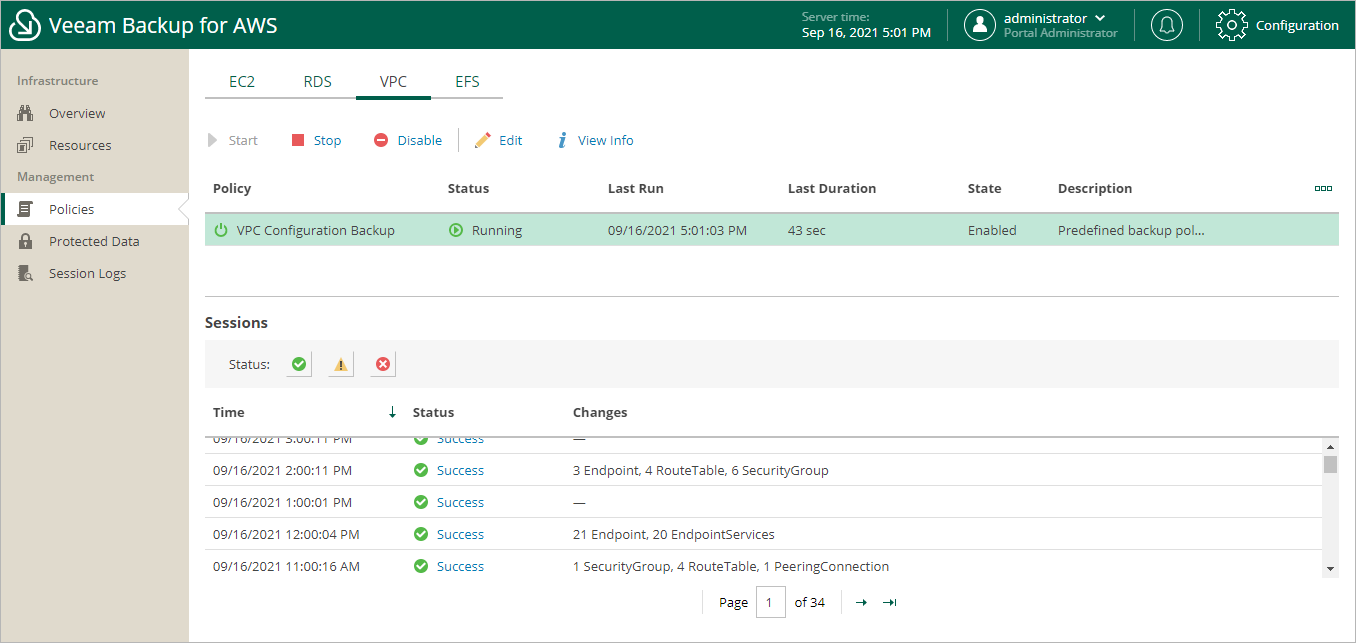Filter sessions by Warning status
Image resolution: width=1356 pixels, height=643 pixels.
(x=339, y=363)
